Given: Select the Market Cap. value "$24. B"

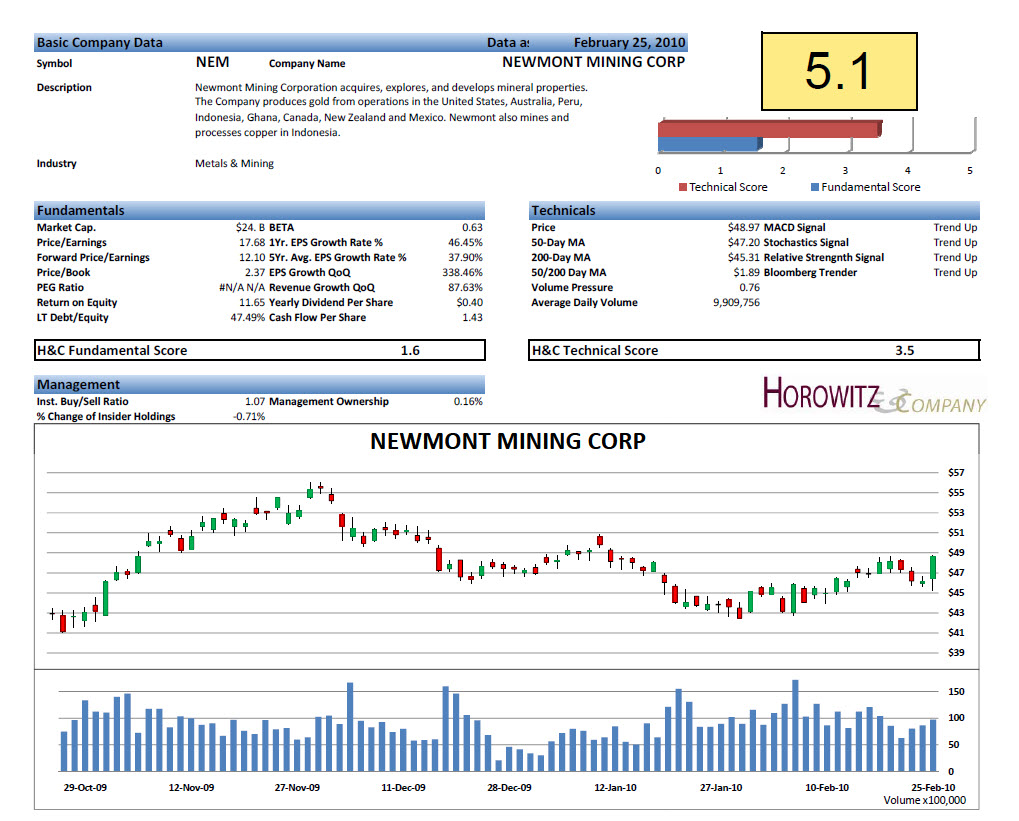Looking at the screenshot, I should coord(250,228).
